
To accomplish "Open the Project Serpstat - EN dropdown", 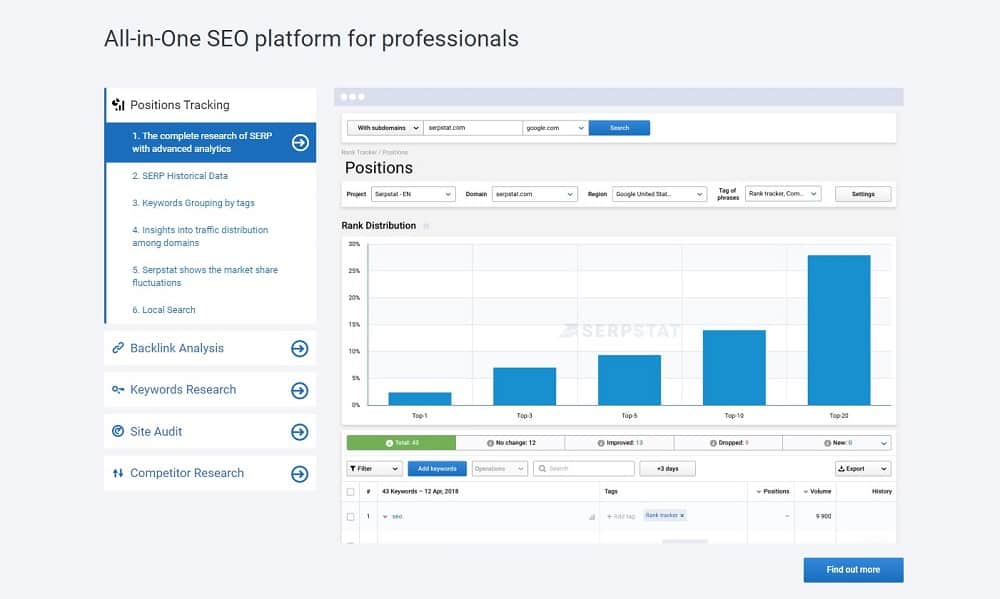I will point(413,194).
